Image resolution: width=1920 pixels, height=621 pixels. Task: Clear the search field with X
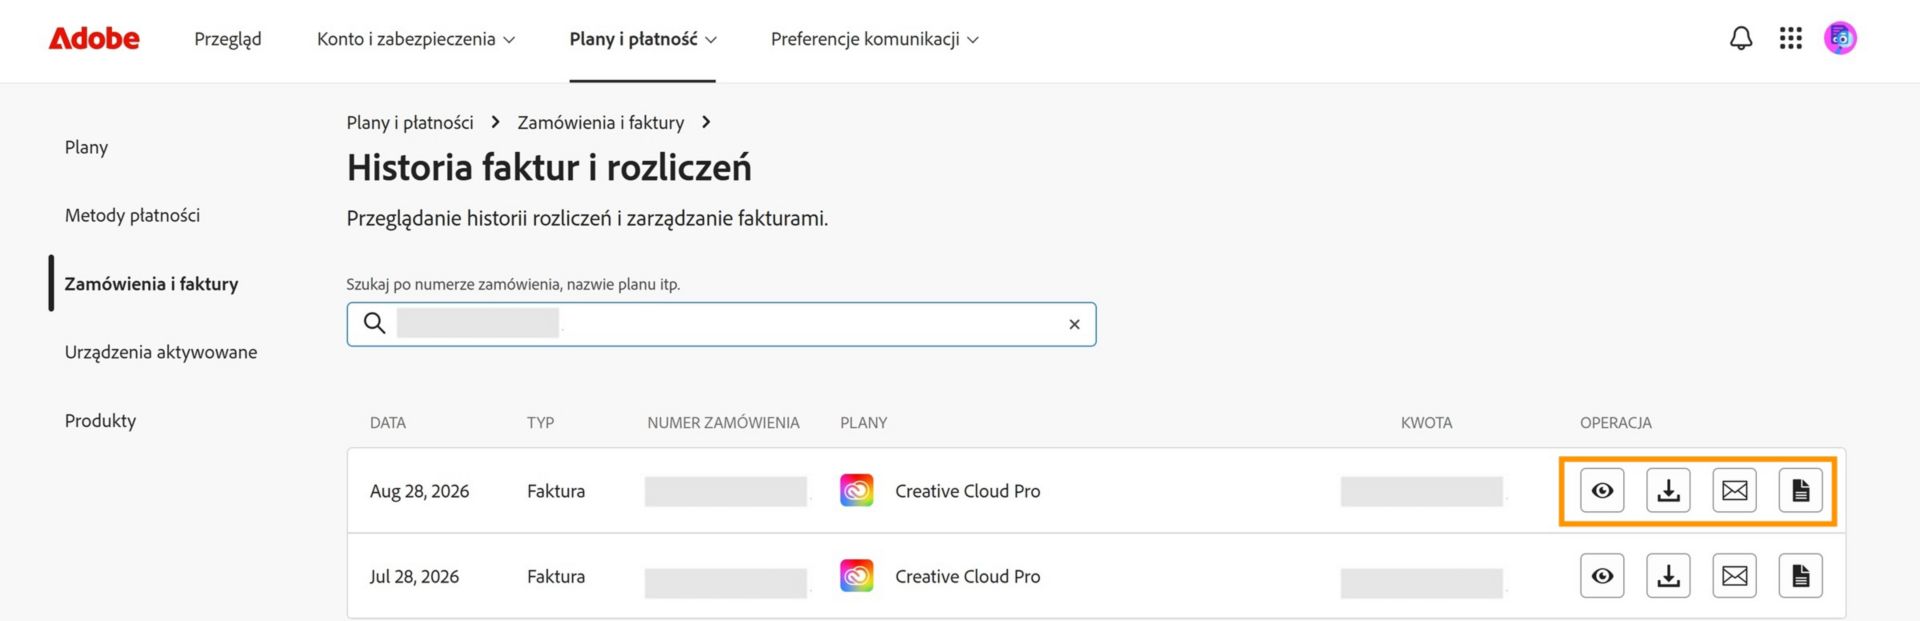tap(1074, 324)
